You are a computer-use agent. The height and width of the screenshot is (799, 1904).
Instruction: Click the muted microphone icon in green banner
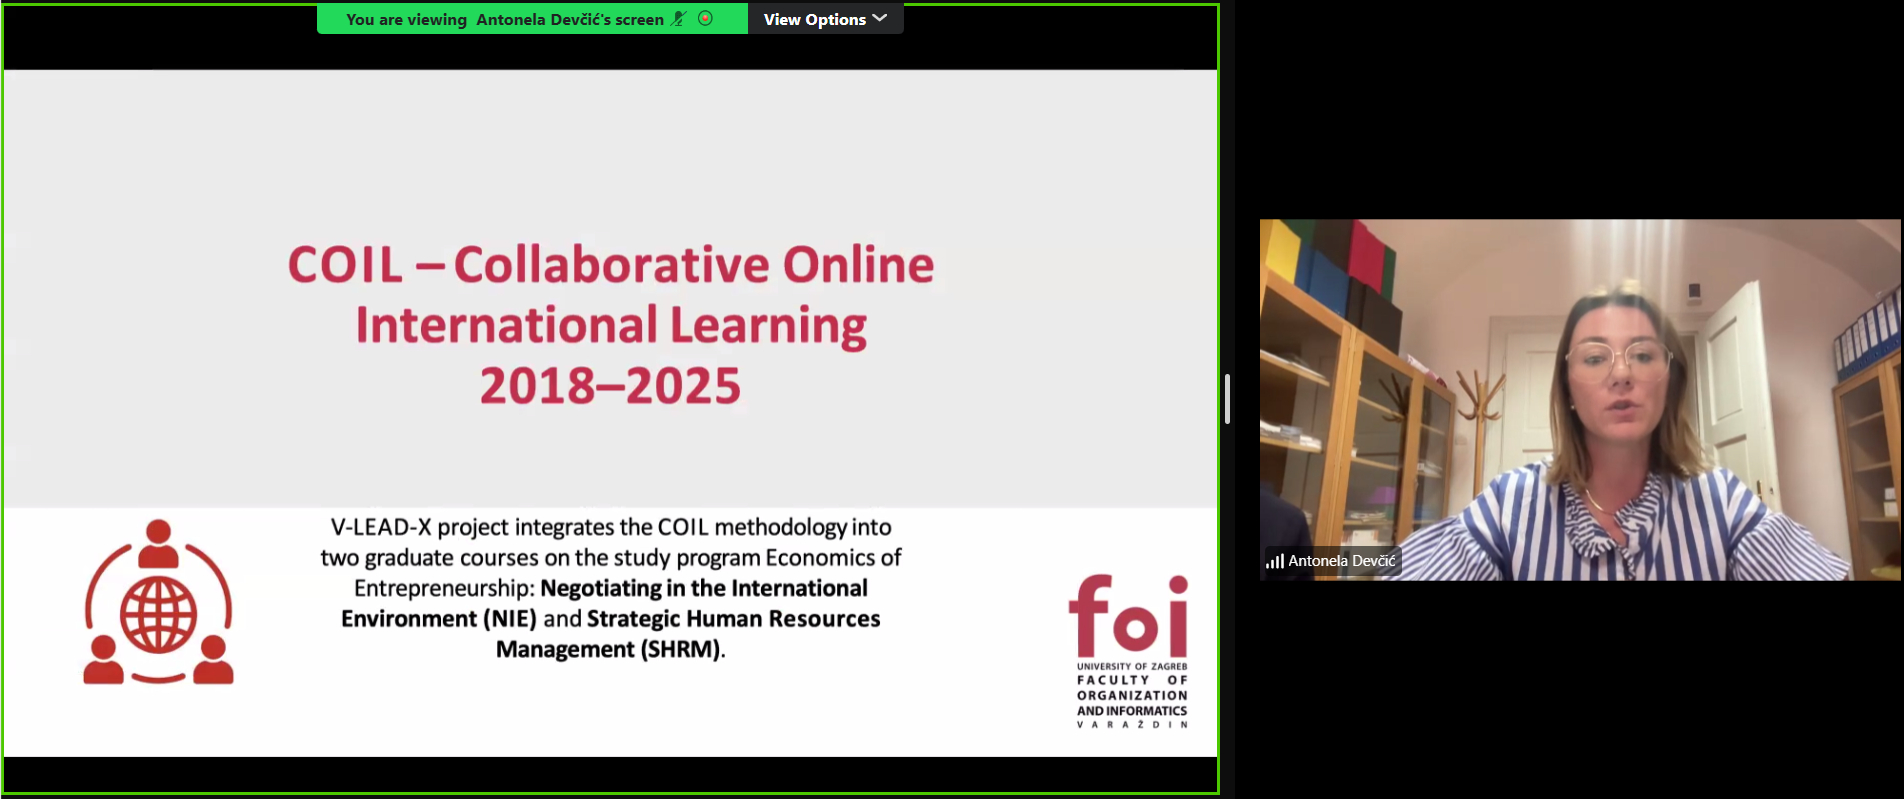coord(679,19)
